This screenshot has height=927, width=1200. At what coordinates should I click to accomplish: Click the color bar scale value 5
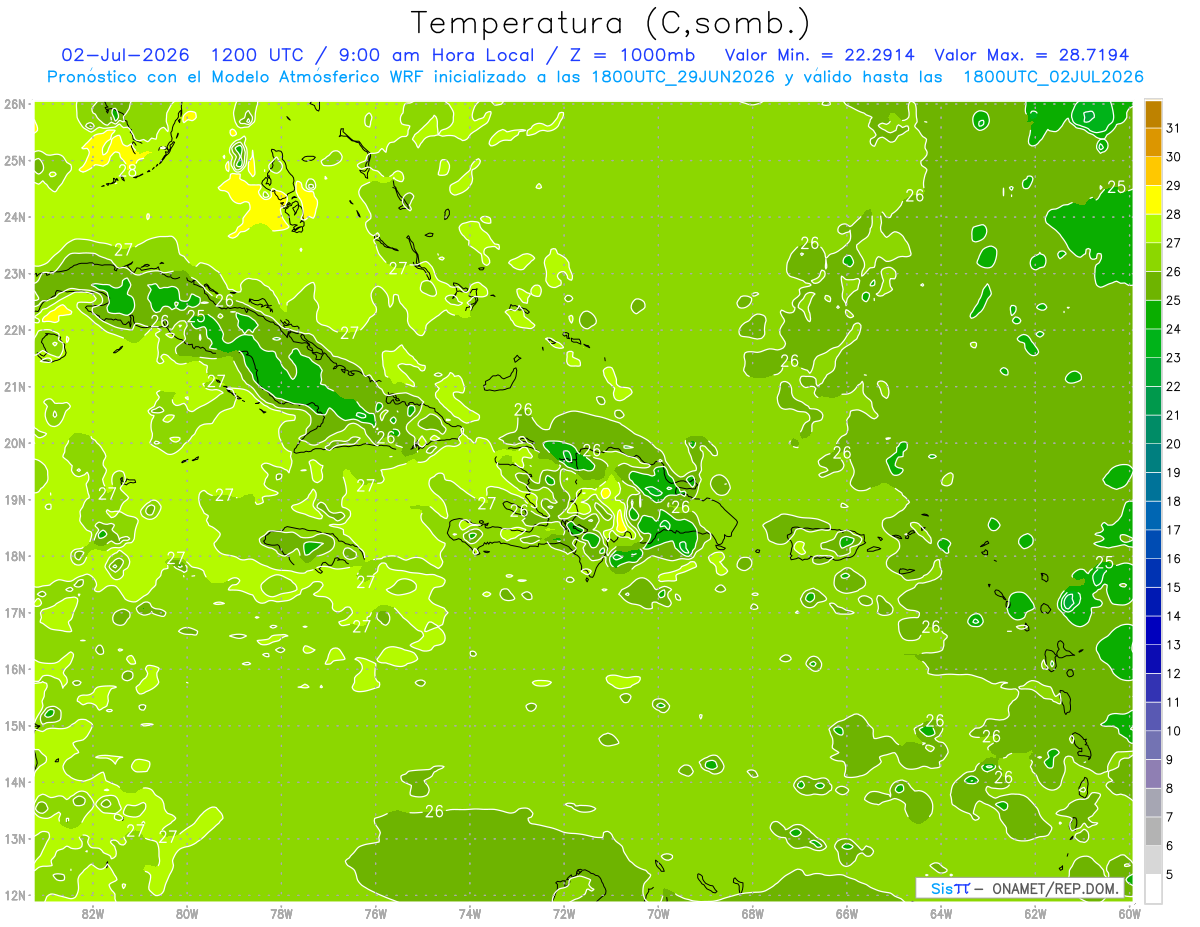click(x=1170, y=875)
